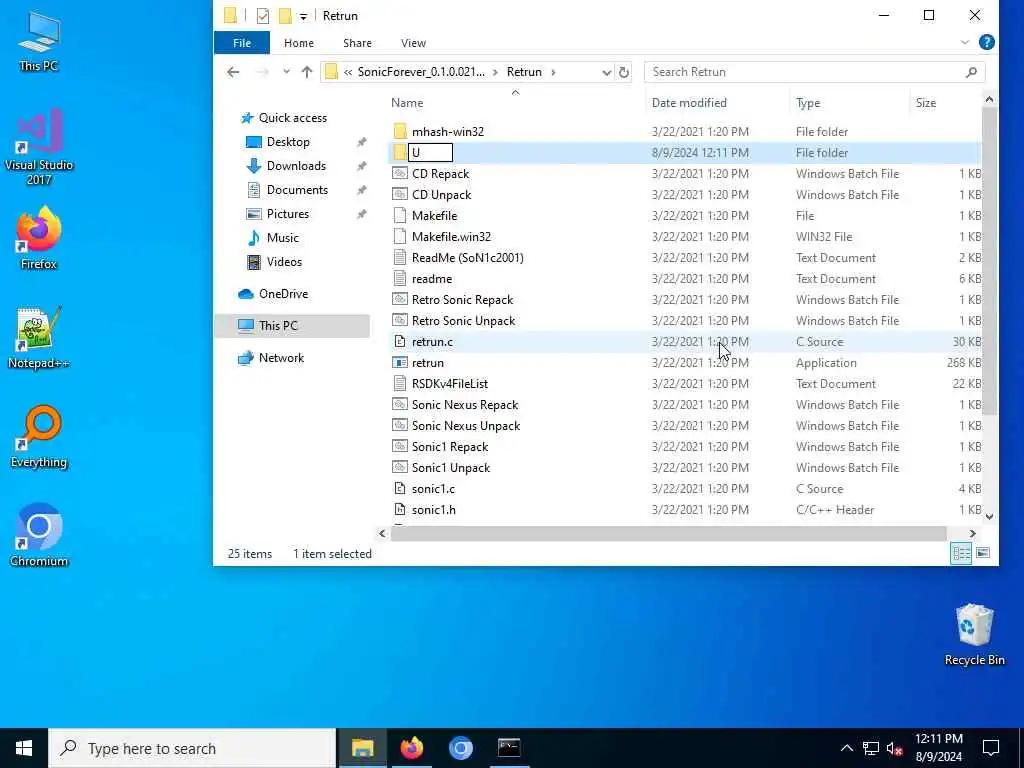1024x768 pixels.
Task: Select the RSDKv4FileList document icon
Action: [400, 383]
